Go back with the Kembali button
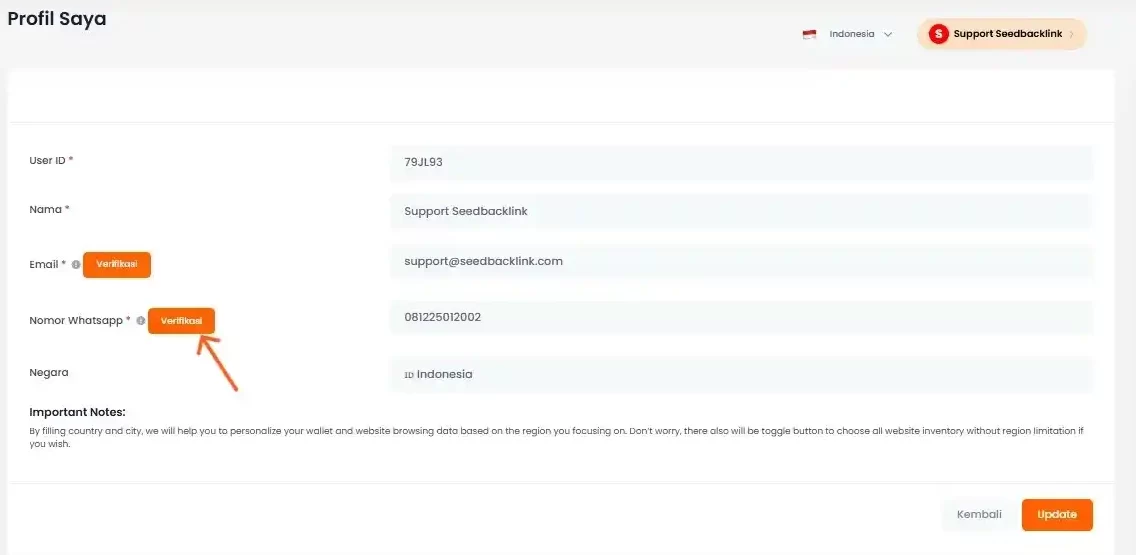The height and width of the screenshot is (555, 1136). point(979,515)
